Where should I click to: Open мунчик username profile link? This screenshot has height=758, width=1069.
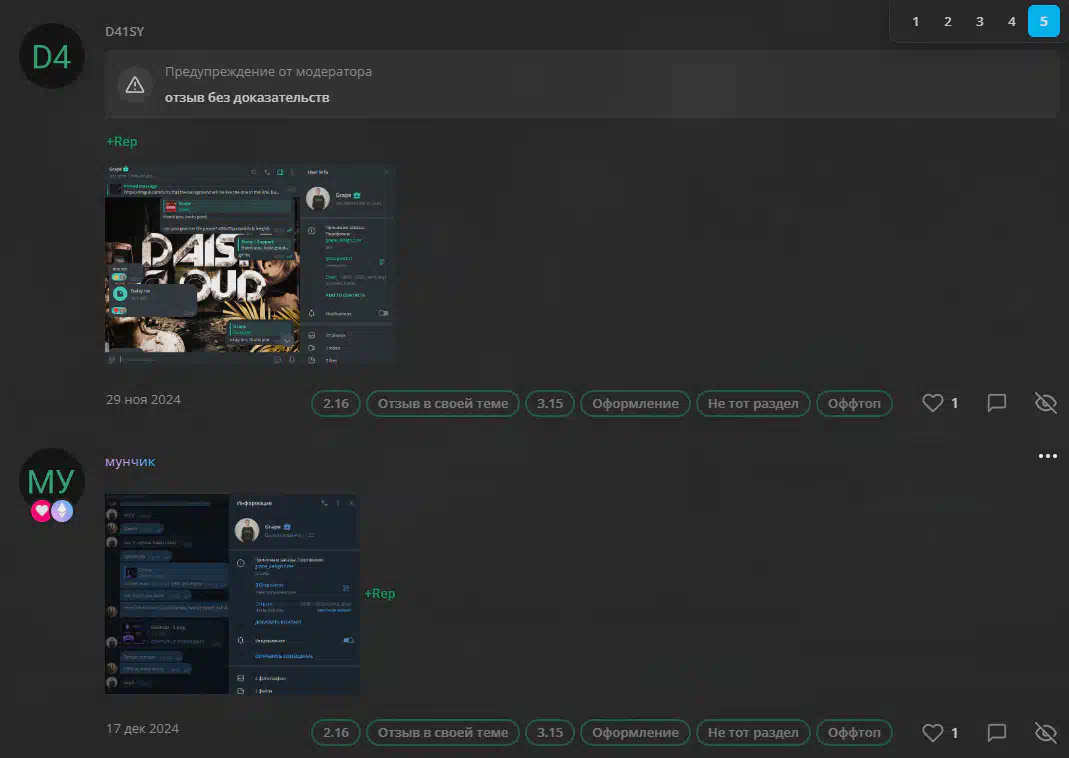[x=130, y=461]
